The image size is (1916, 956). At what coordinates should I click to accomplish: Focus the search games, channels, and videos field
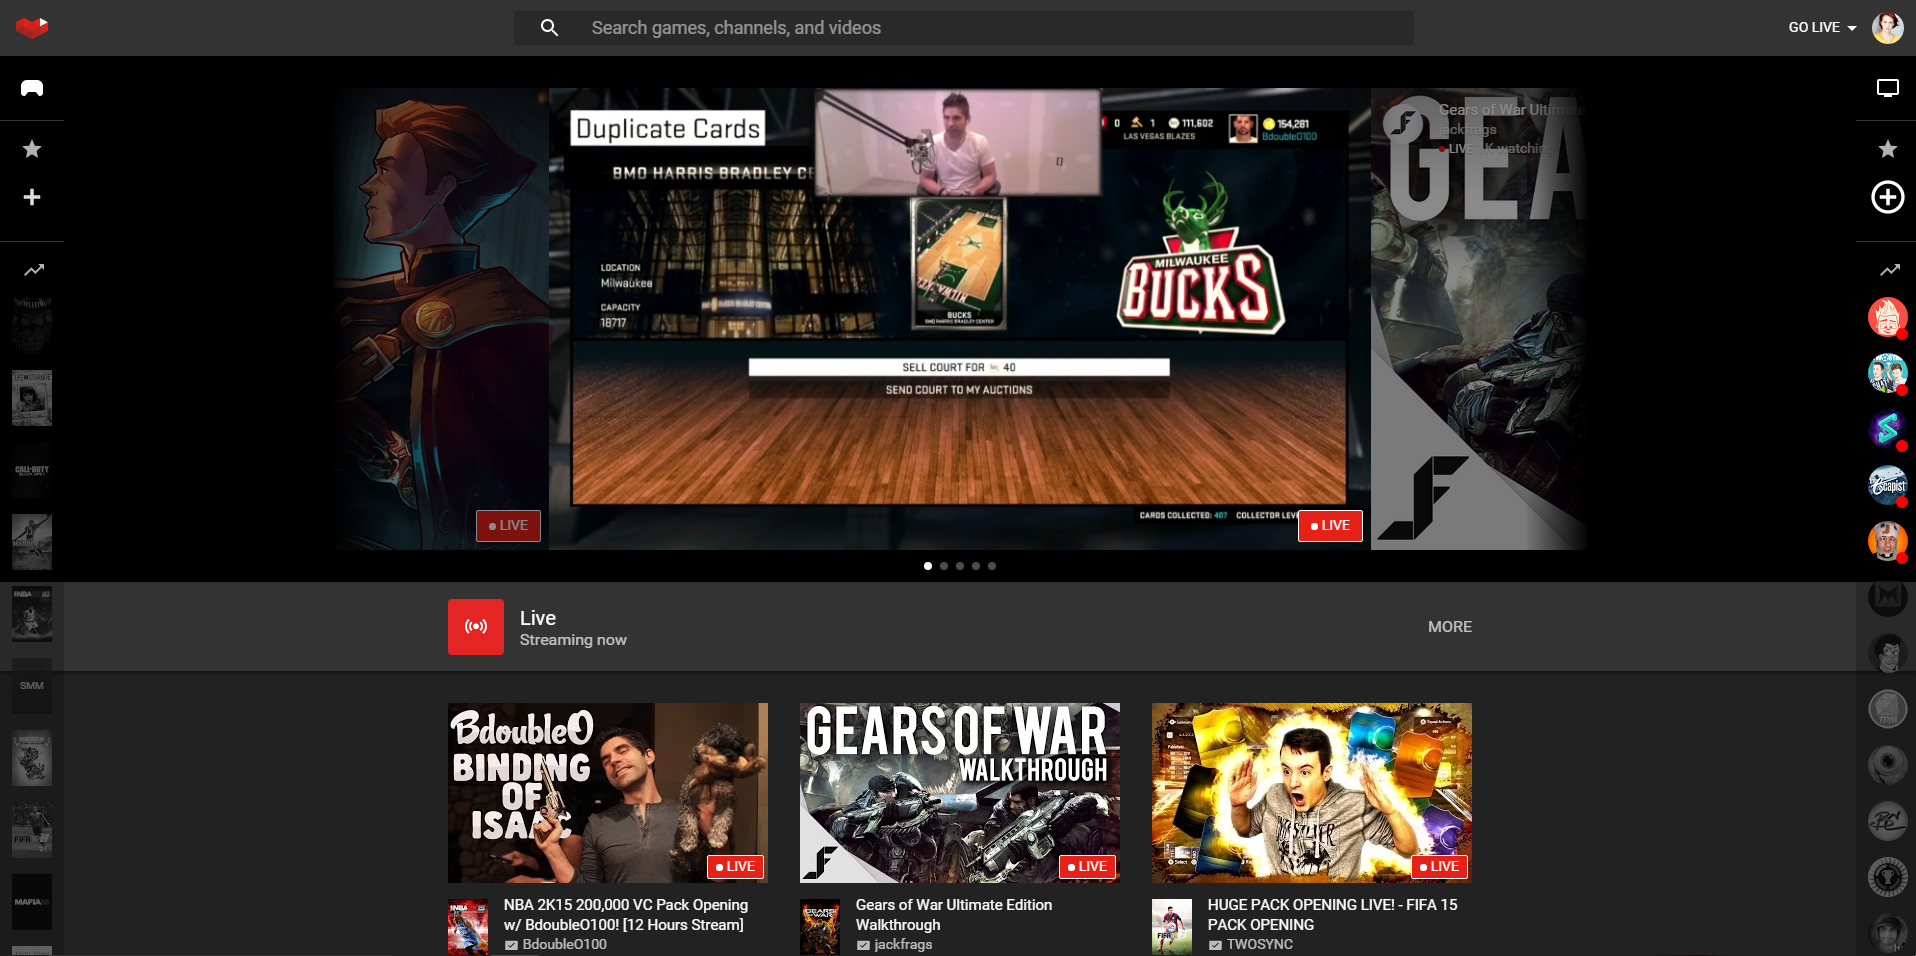(x=964, y=28)
